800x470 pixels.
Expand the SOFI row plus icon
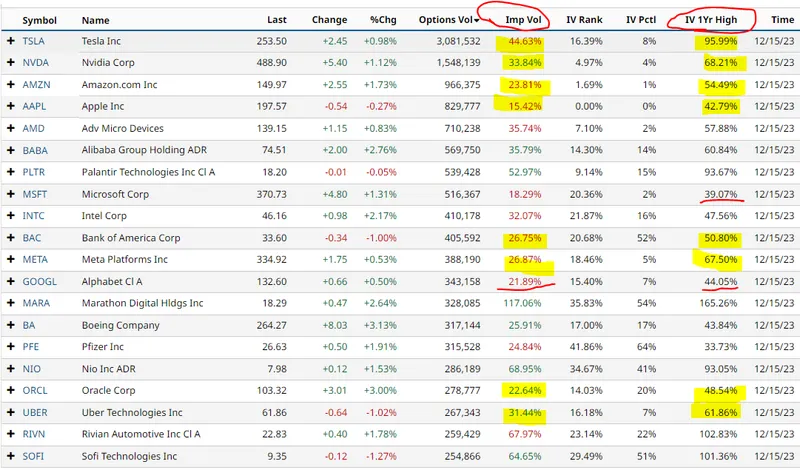click(11, 456)
